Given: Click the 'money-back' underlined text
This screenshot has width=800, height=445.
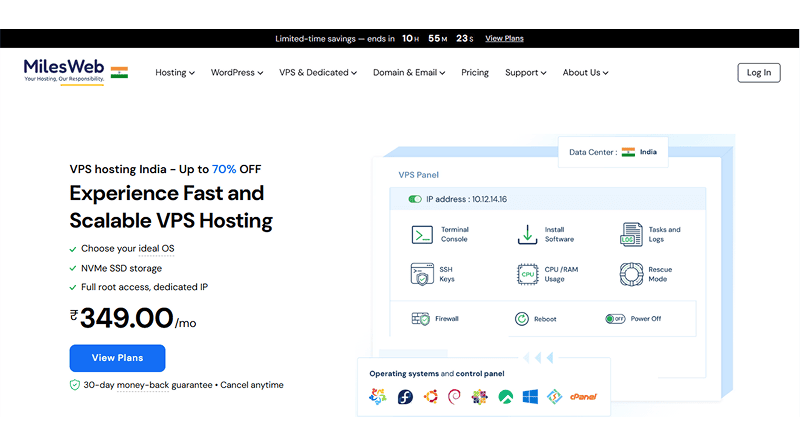Looking at the screenshot, I should click(x=143, y=385).
